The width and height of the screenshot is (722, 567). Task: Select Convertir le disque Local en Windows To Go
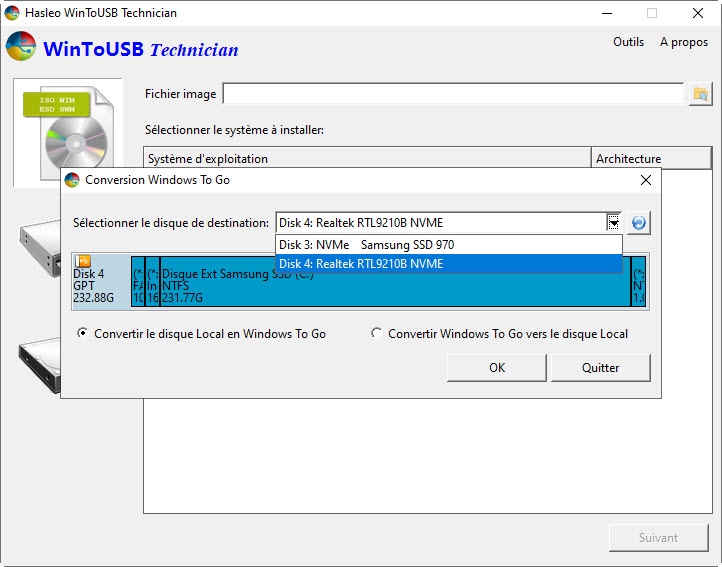click(x=202, y=333)
